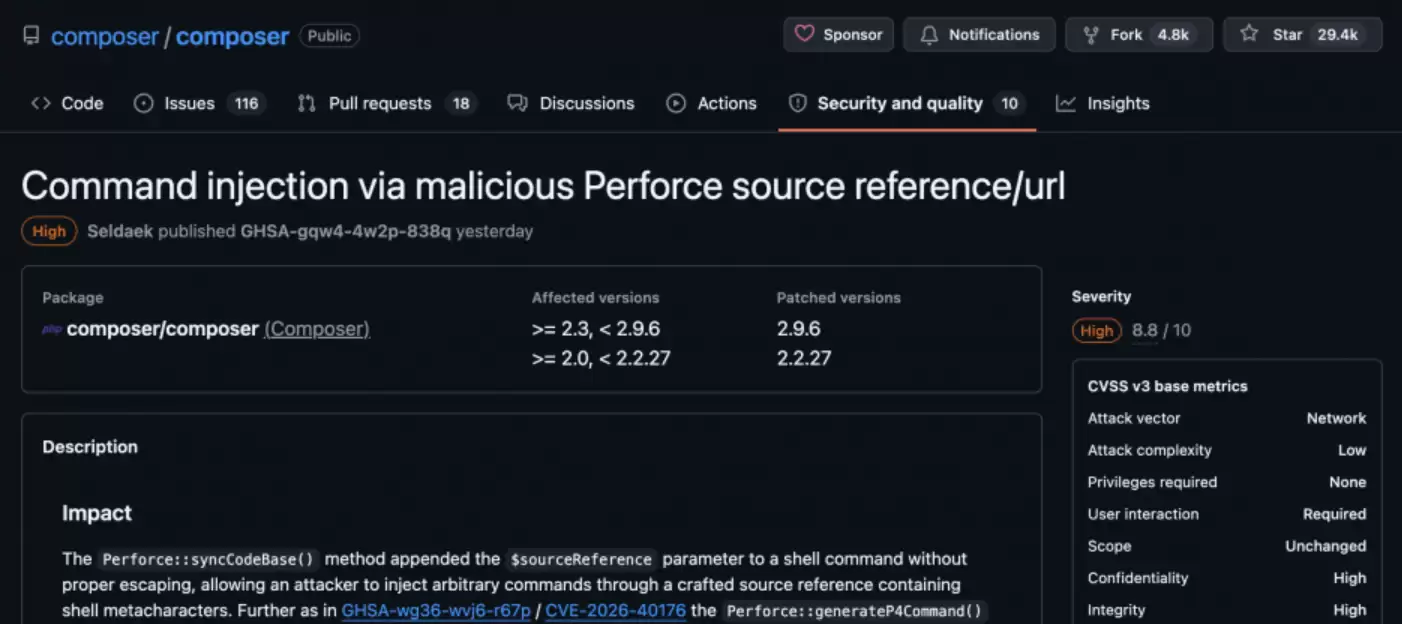Click the Fork button label
Viewport: 1402px width, 624px height.
pos(1126,34)
